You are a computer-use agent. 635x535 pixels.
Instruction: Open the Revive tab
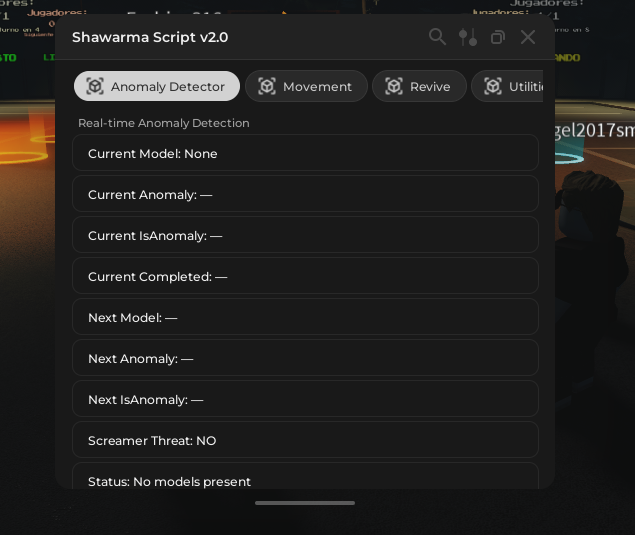(430, 87)
